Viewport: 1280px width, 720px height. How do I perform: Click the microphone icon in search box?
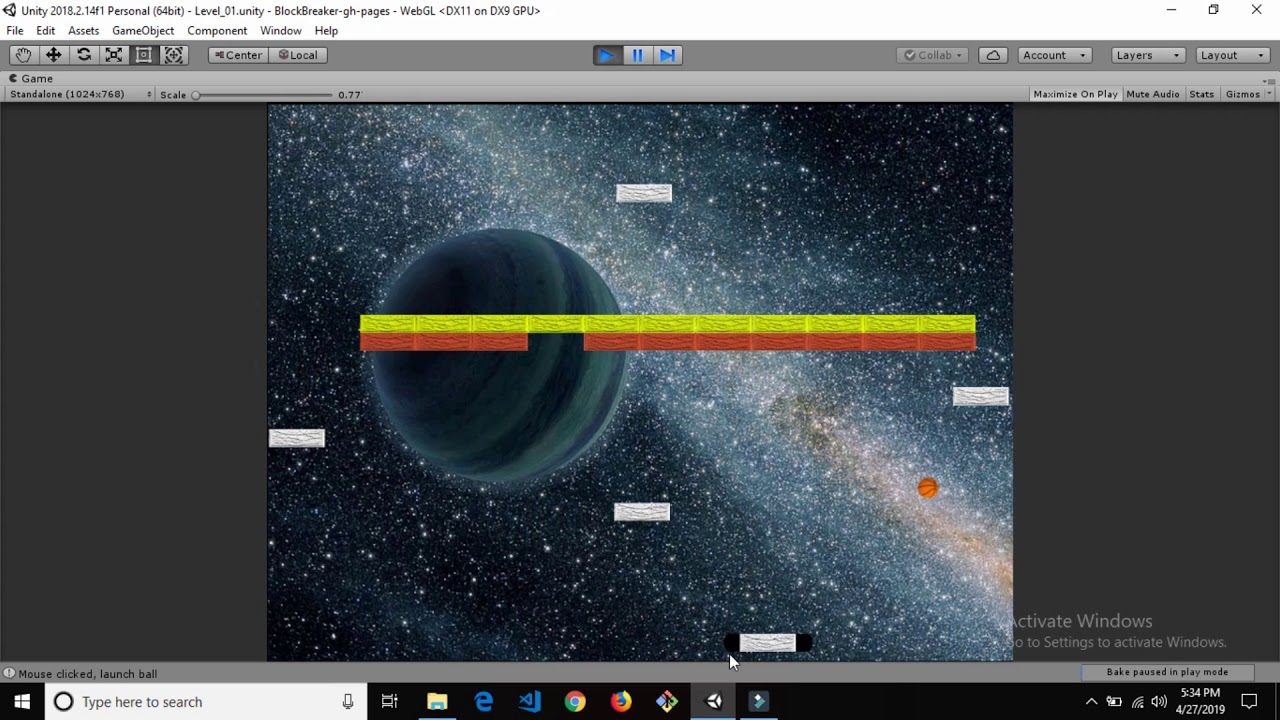[348, 702]
